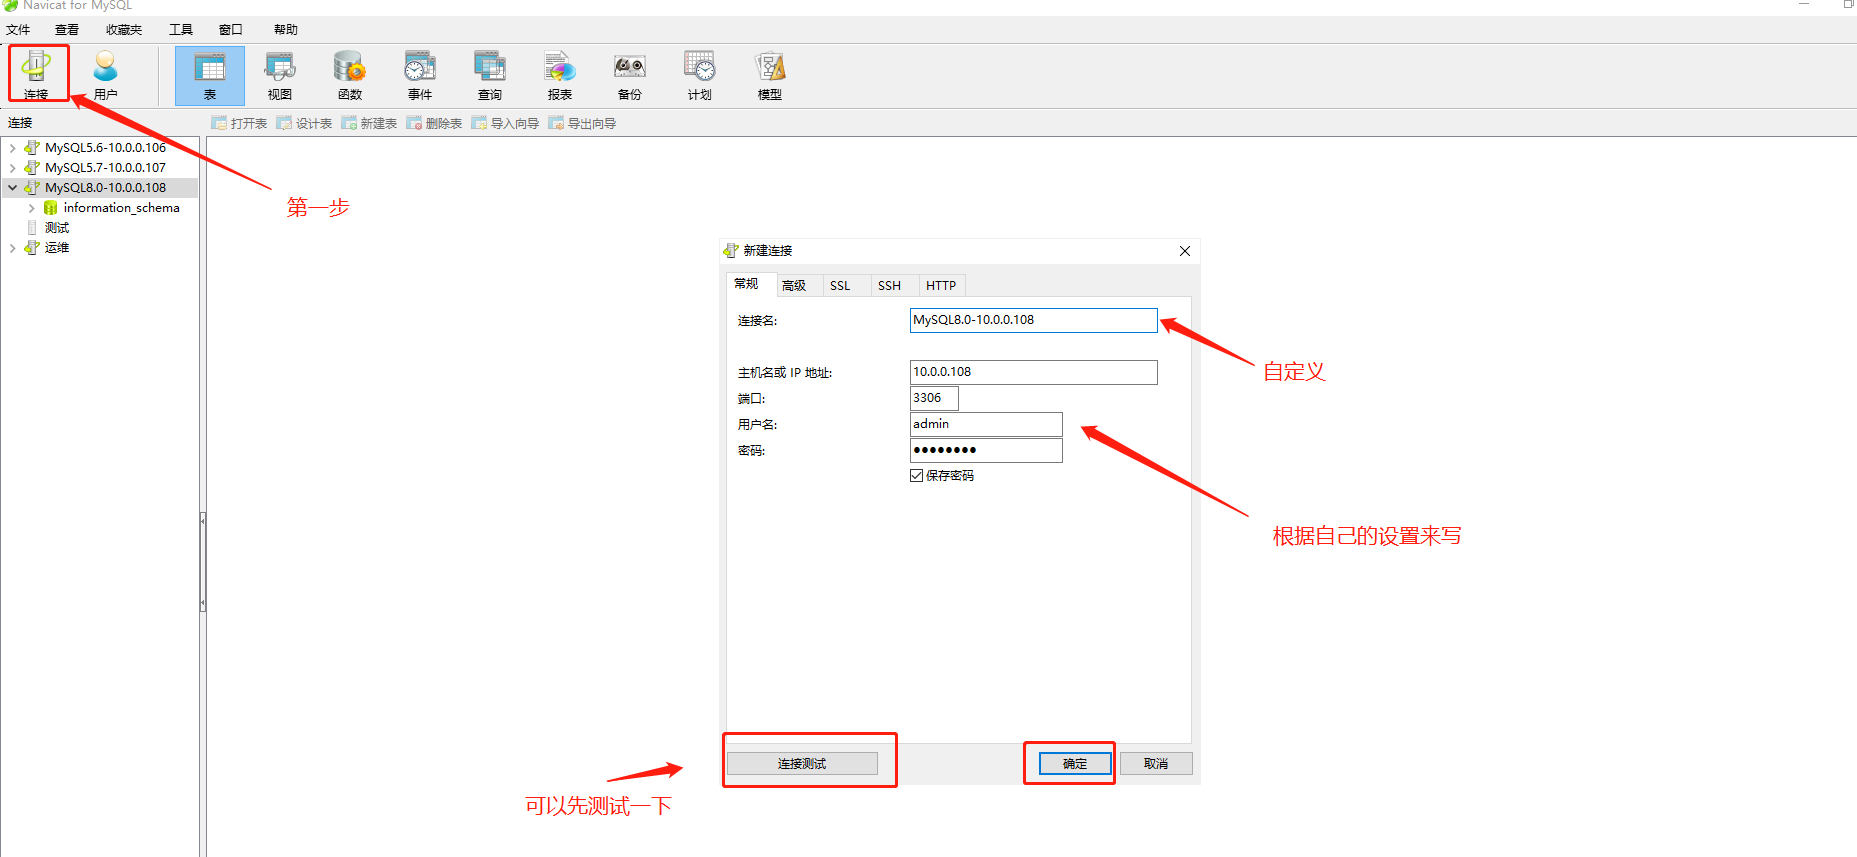Click 新建表 (New Table) in object toolbar
The height and width of the screenshot is (857, 1857).
369,123
